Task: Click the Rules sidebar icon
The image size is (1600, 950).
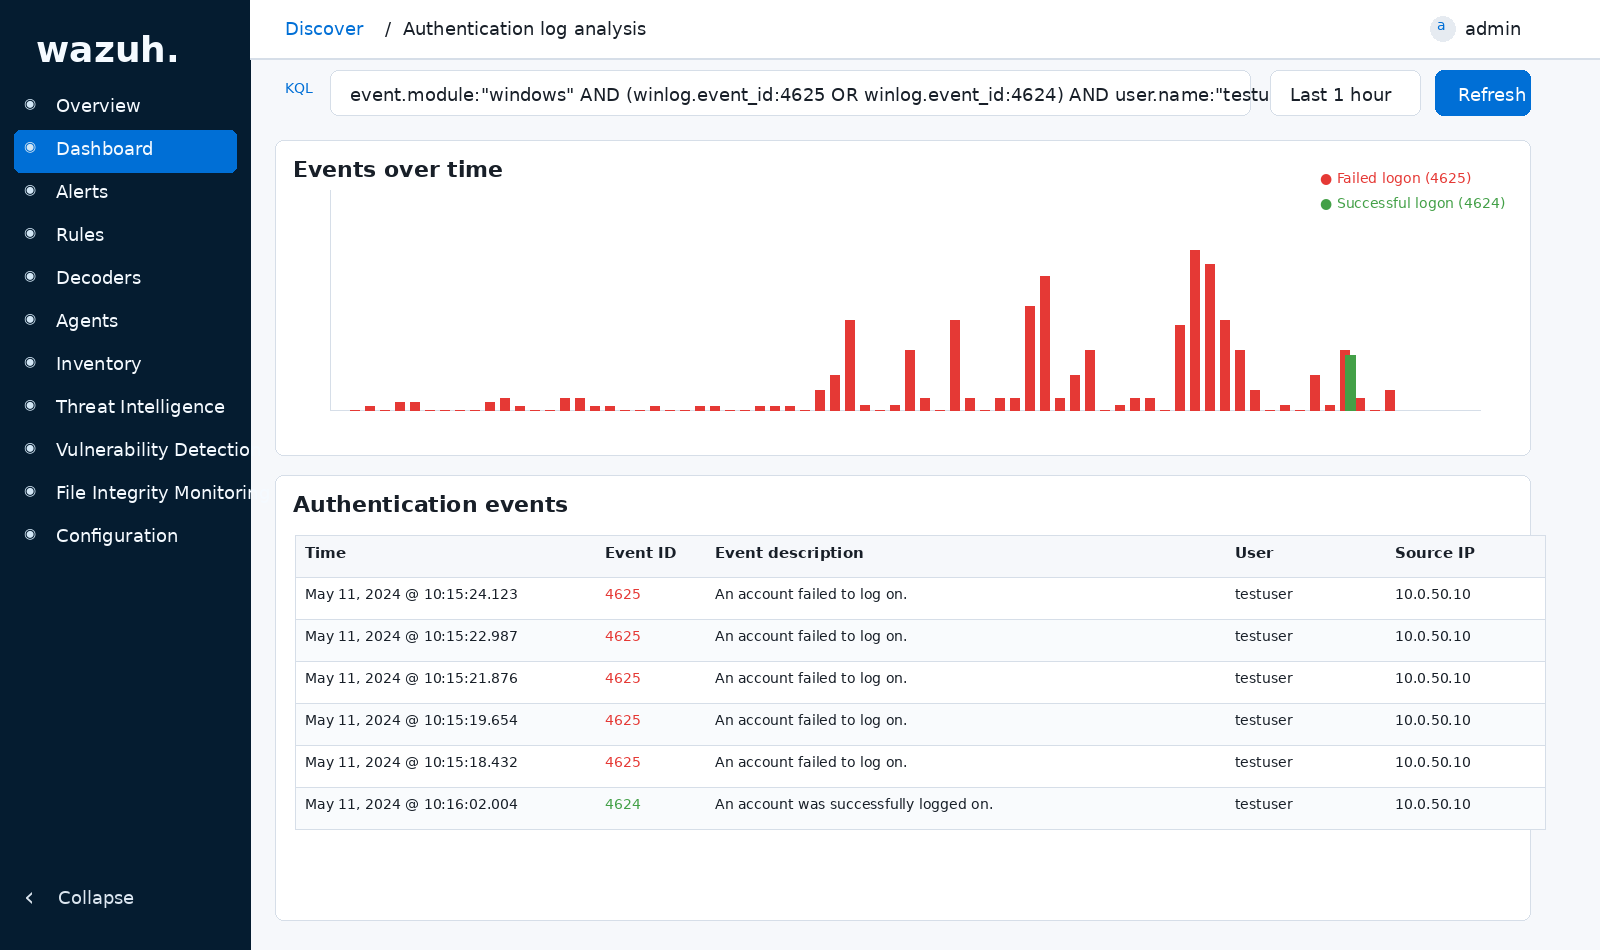Action: (x=29, y=234)
